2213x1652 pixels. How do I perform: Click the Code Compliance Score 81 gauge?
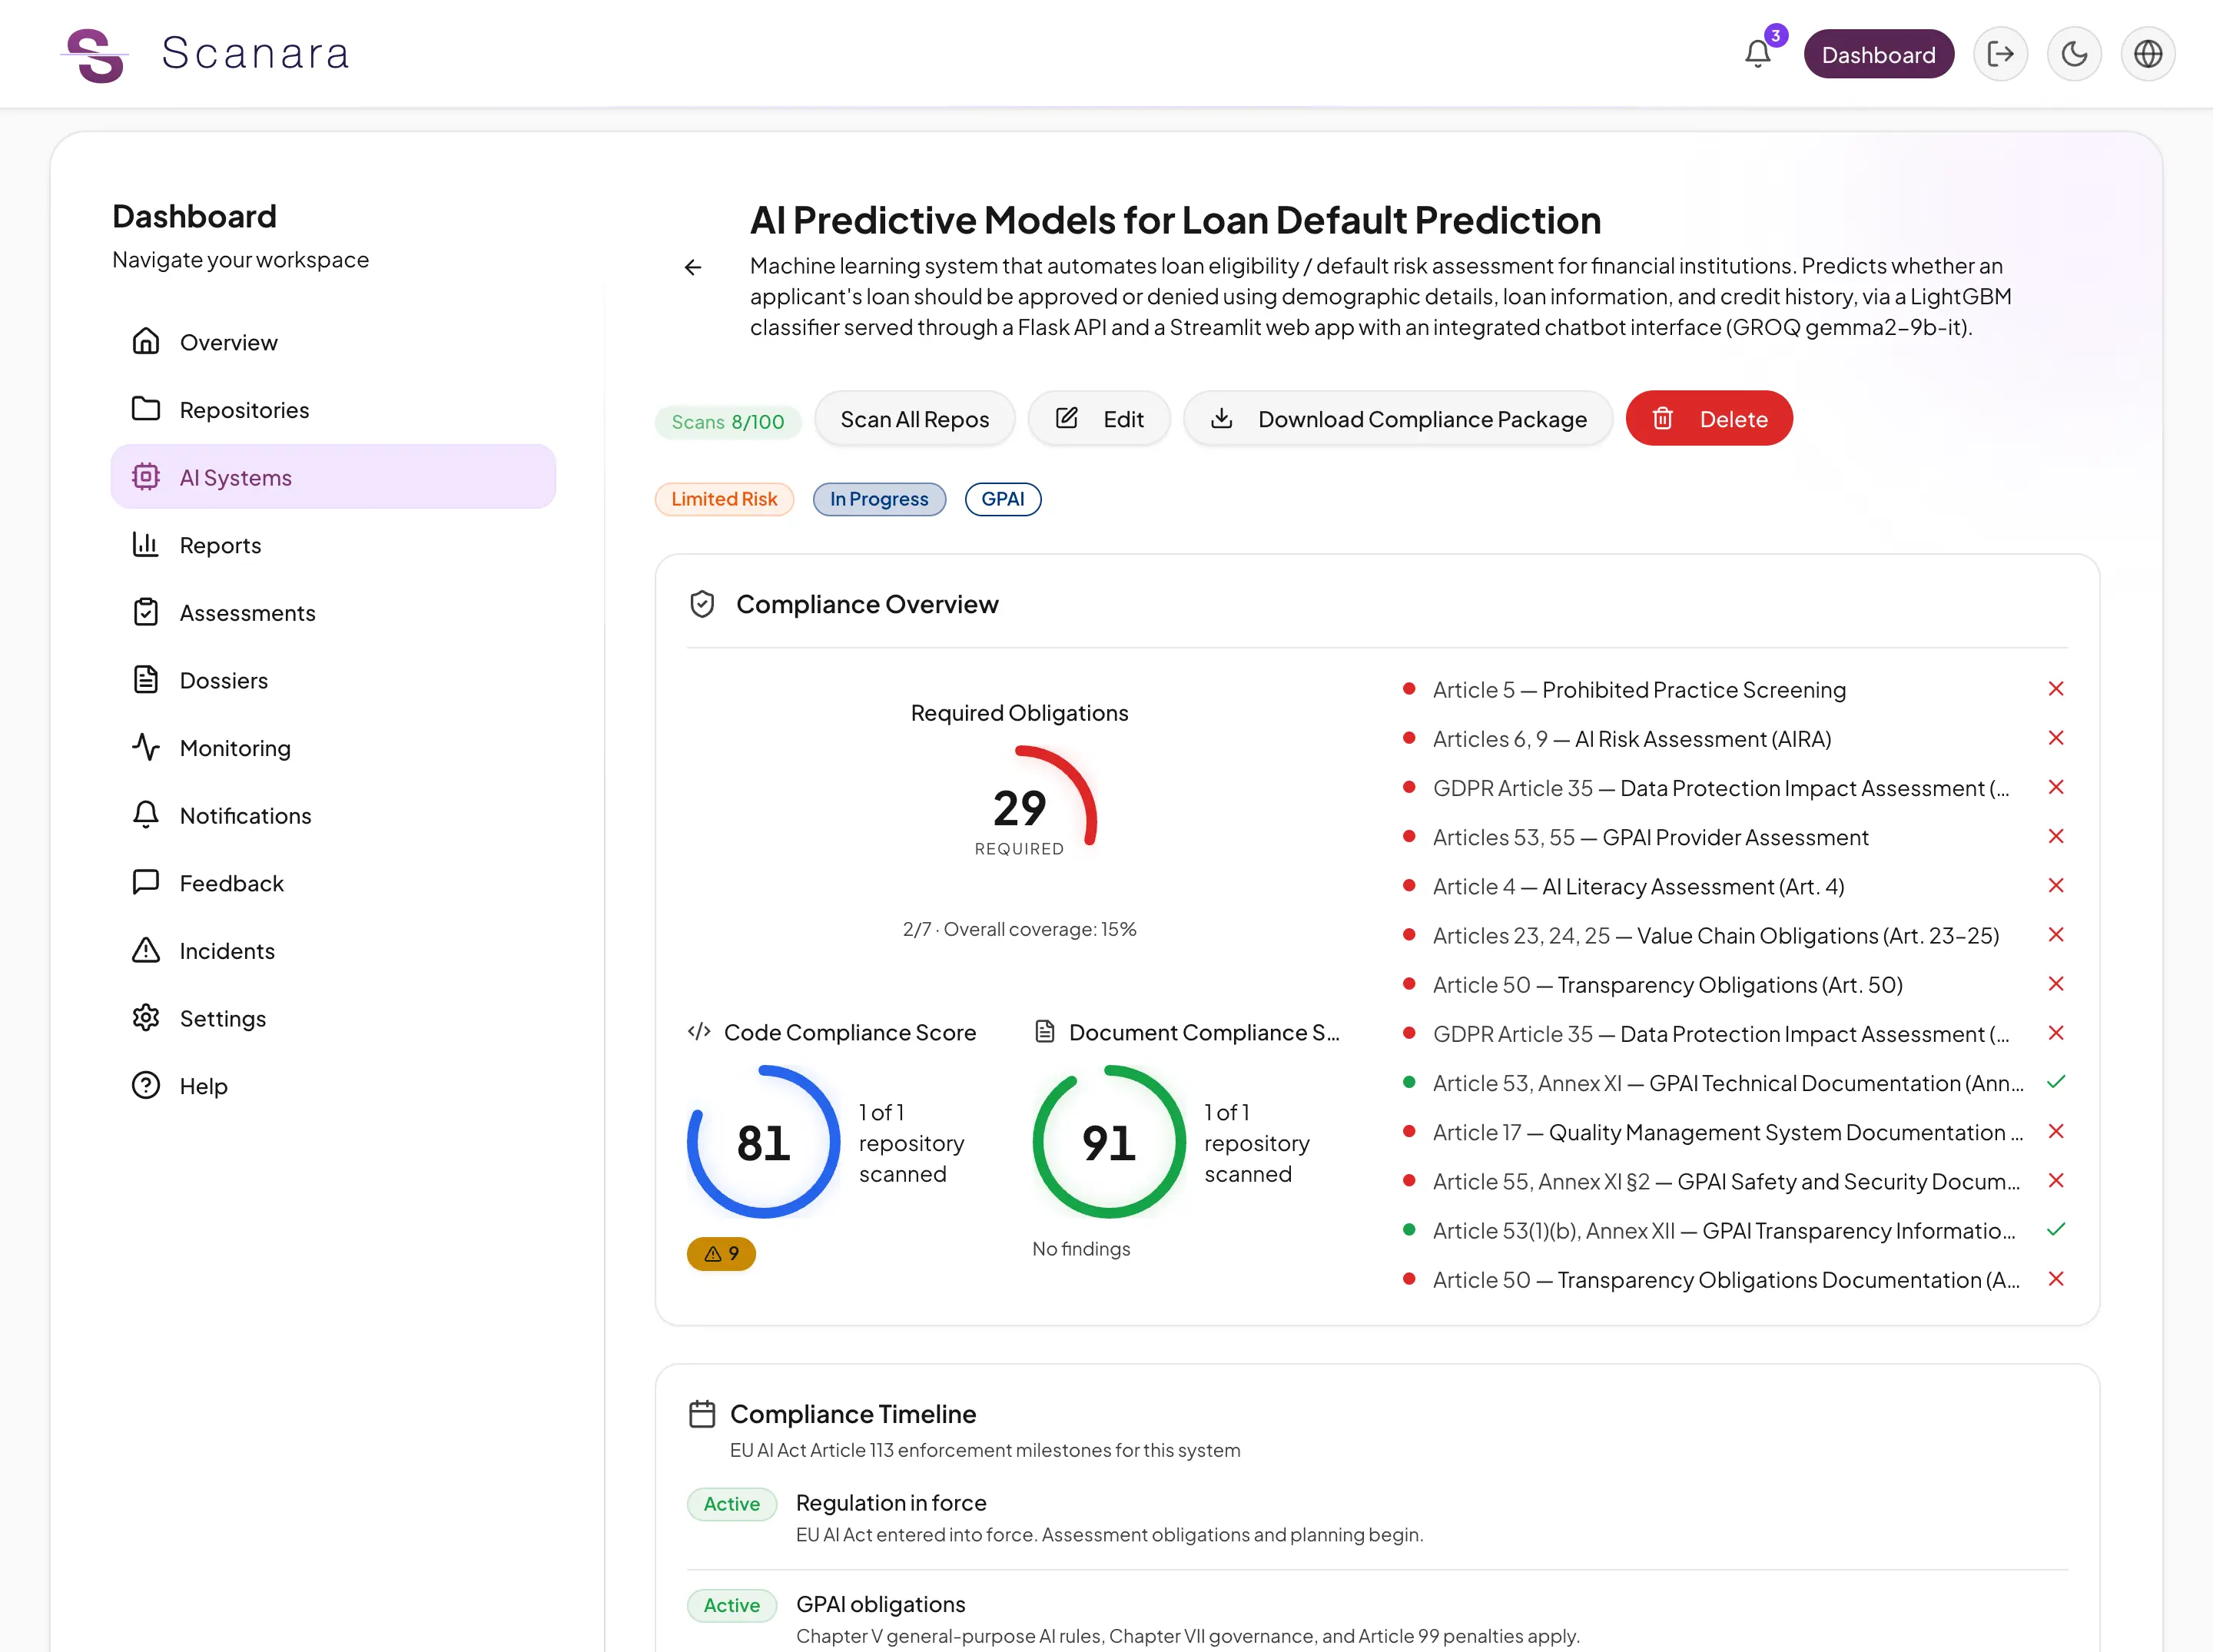(x=763, y=1142)
